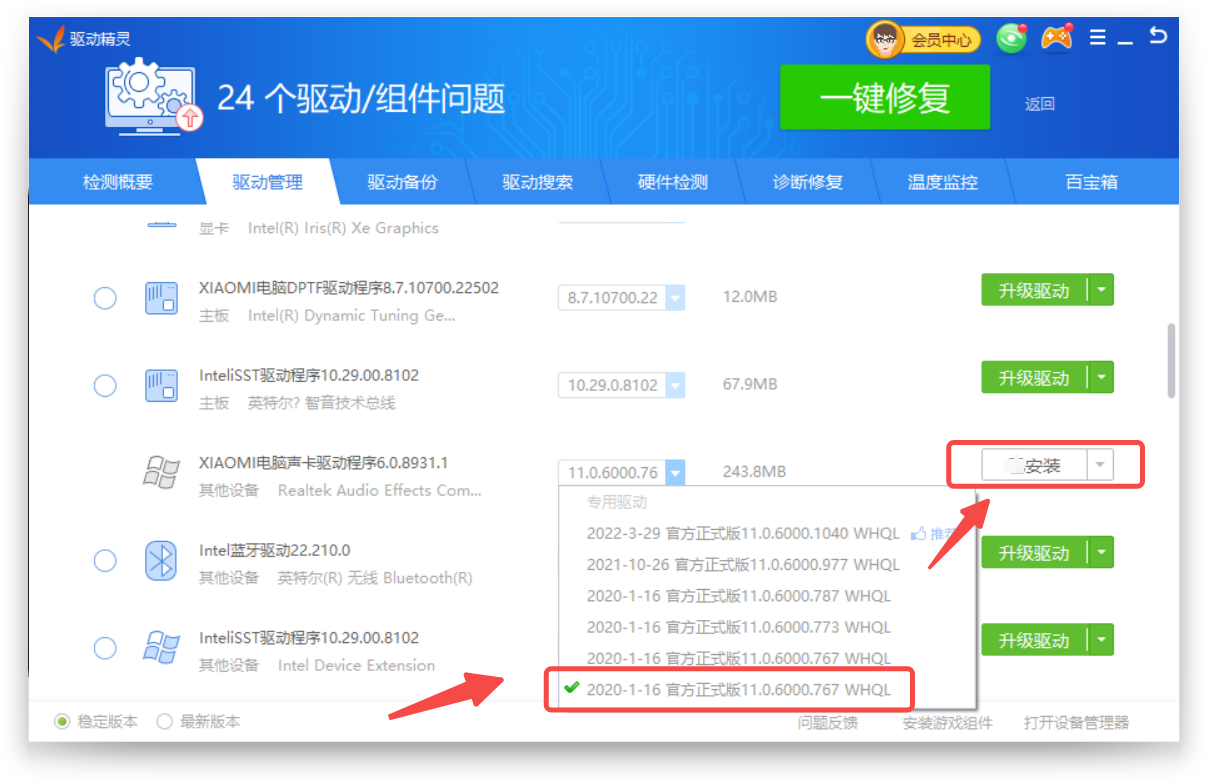Click the Intel Bluetooth driver icon
Viewport: 1208px width, 783px height.
(x=161, y=561)
